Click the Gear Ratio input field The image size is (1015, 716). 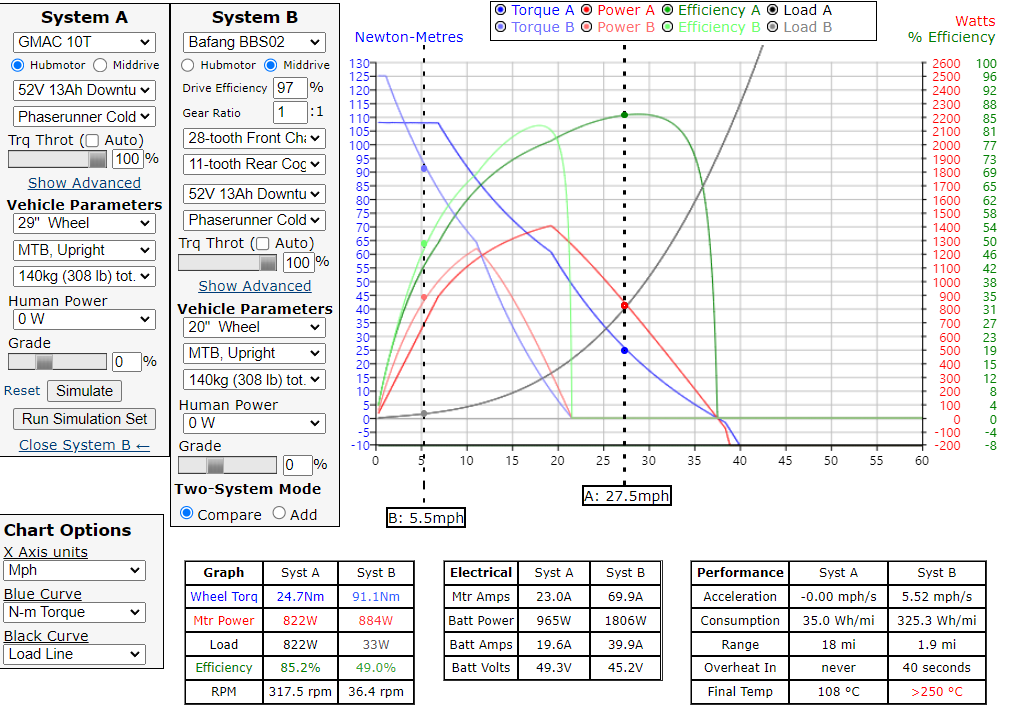290,113
